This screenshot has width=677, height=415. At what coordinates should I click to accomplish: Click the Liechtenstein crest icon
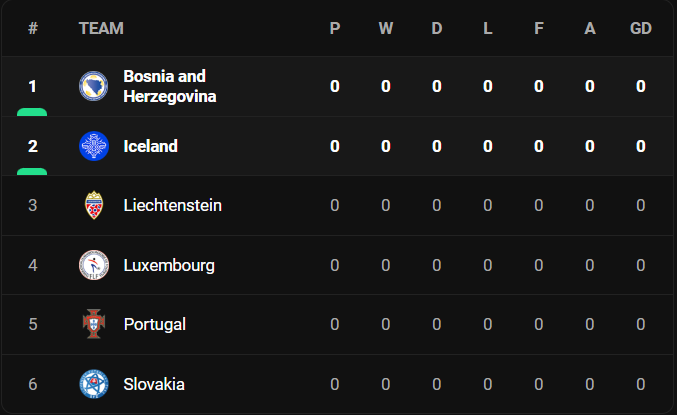tap(94, 205)
